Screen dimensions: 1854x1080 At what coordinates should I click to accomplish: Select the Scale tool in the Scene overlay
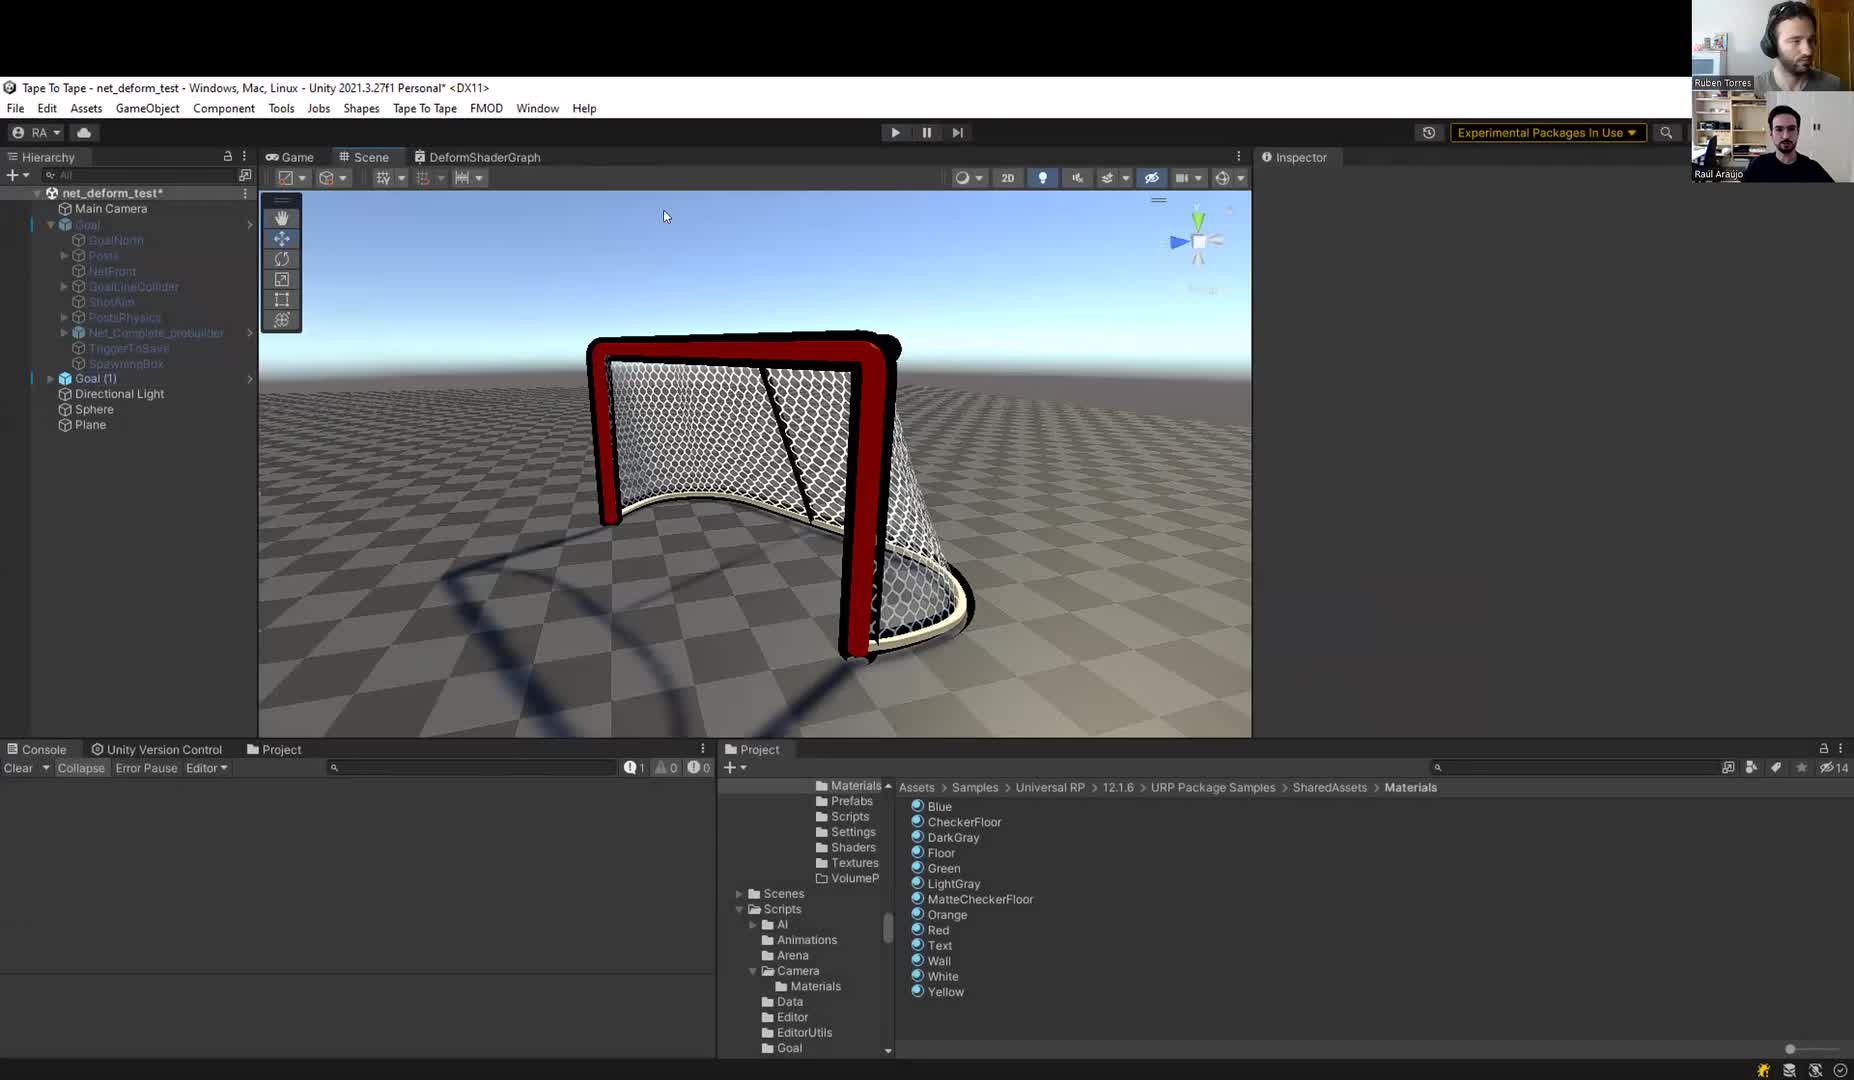(x=281, y=279)
